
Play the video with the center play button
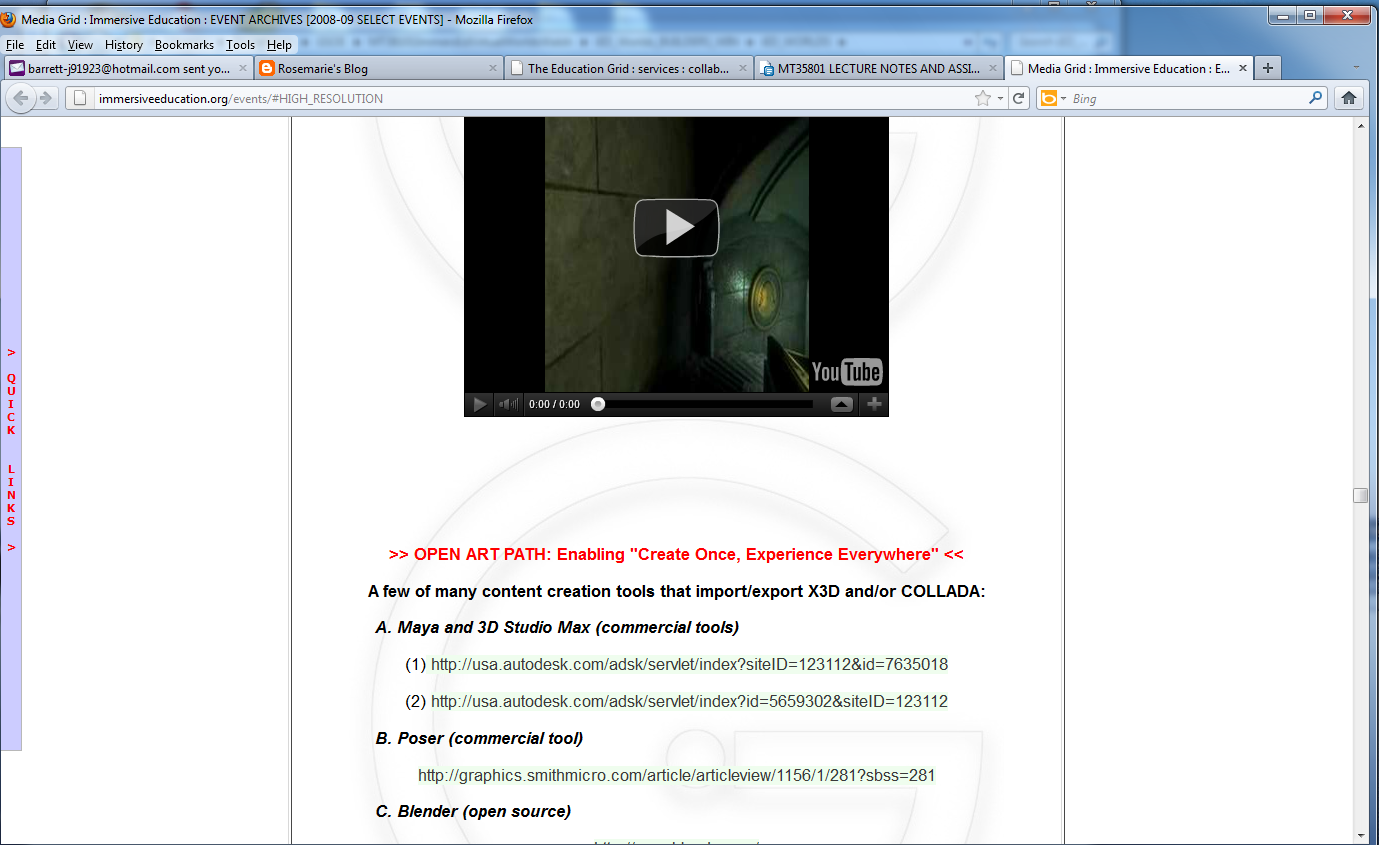[x=676, y=227]
